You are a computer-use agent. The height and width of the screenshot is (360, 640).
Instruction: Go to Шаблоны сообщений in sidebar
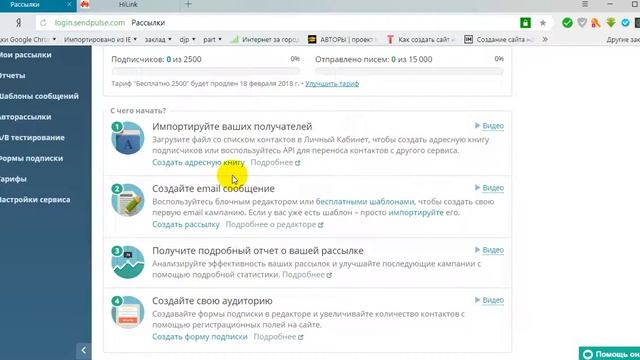pos(39,96)
